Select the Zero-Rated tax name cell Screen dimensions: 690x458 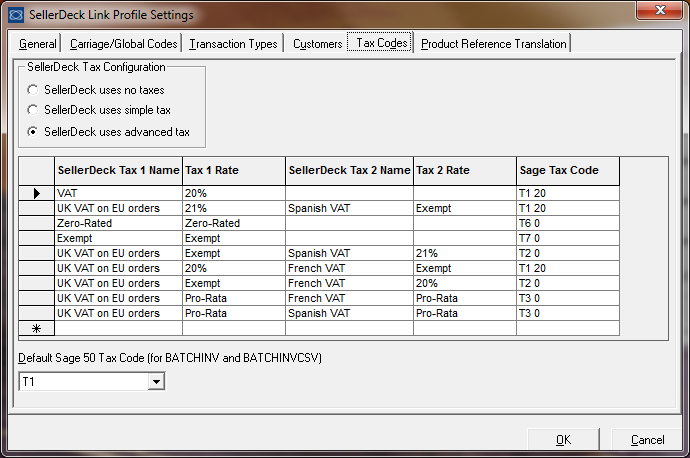click(x=118, y=223)
